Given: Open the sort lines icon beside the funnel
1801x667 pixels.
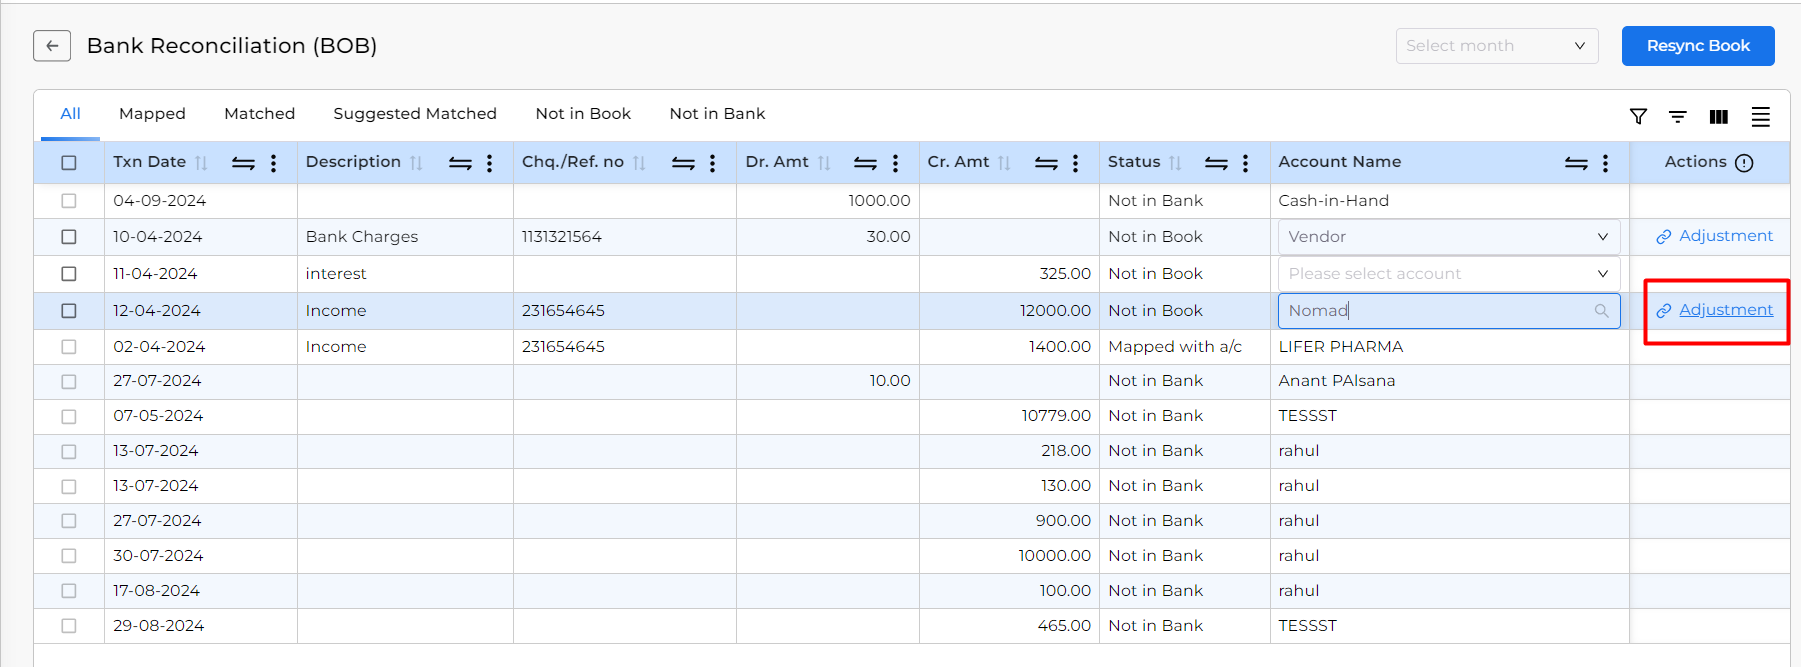Looking at the screenshot, I should coord(1678,117).
